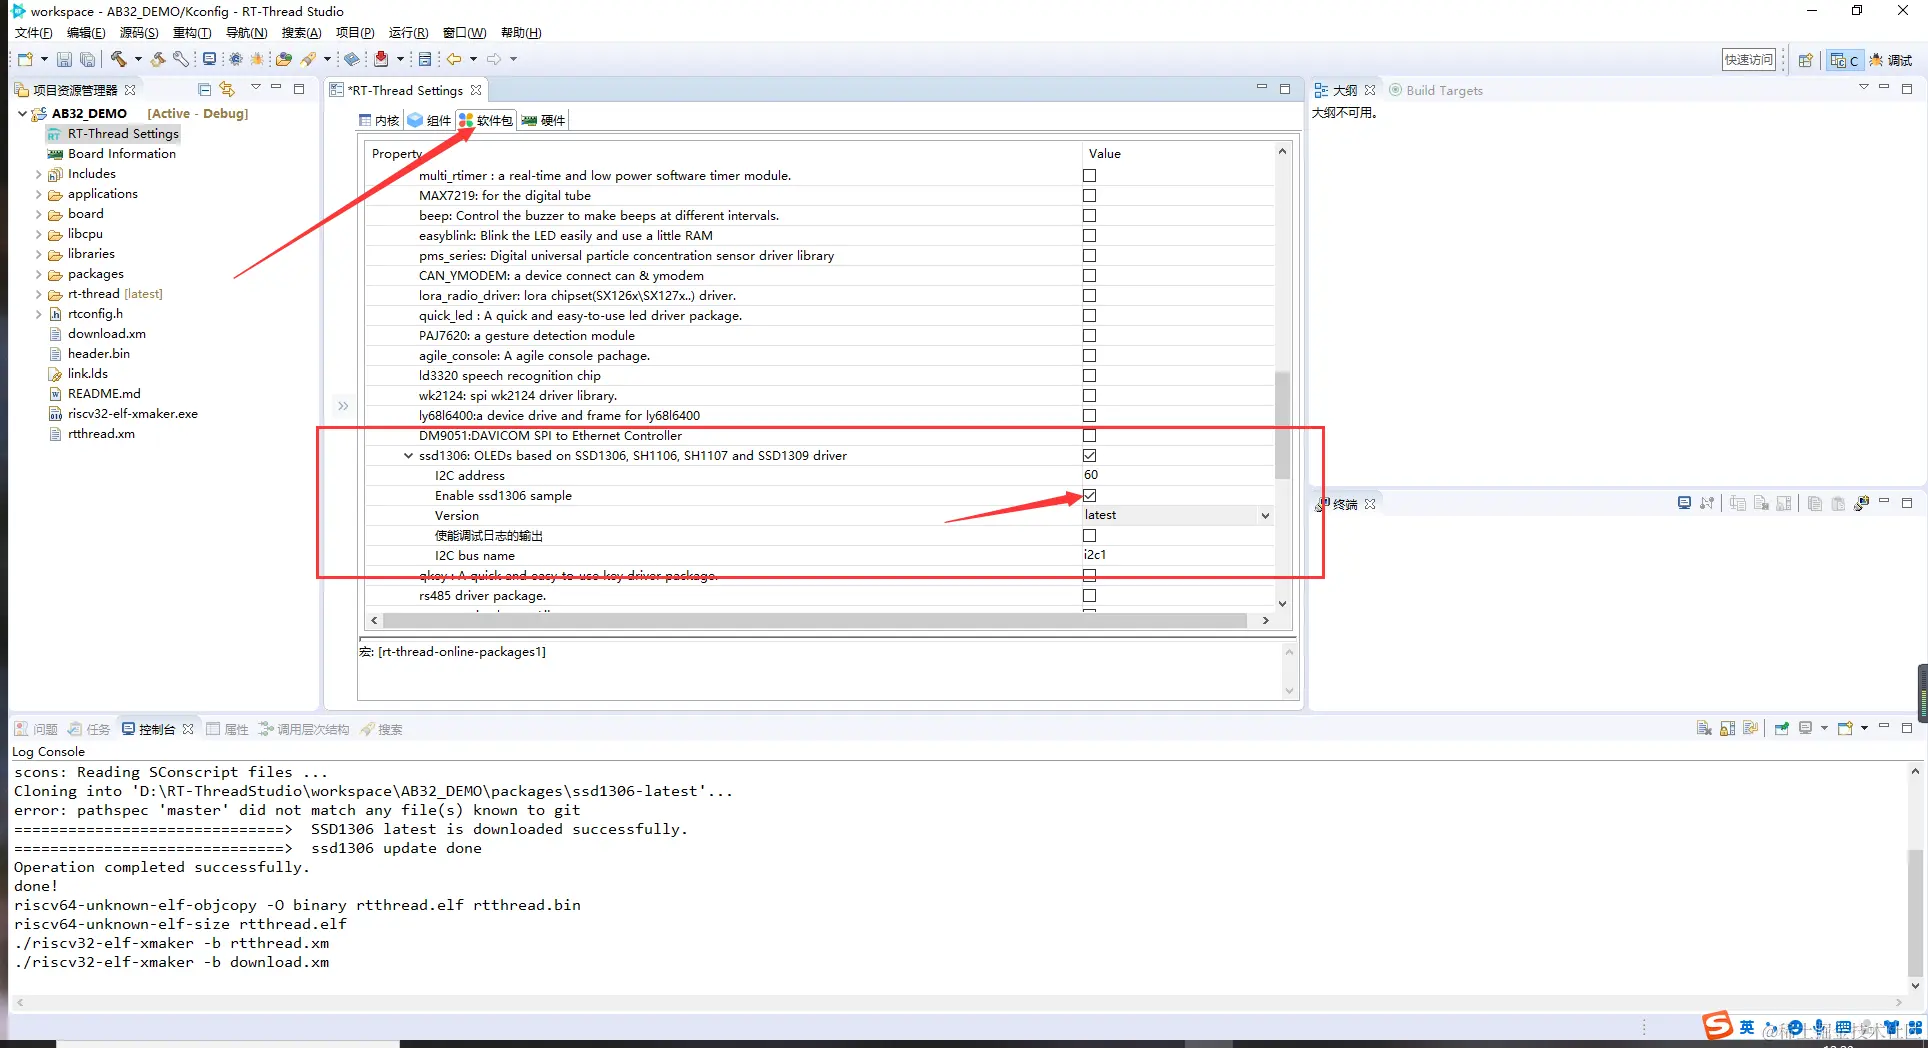Click the back navigation yellow arrow
Screen dimensions: 1928x1048
tap(454, 60)
